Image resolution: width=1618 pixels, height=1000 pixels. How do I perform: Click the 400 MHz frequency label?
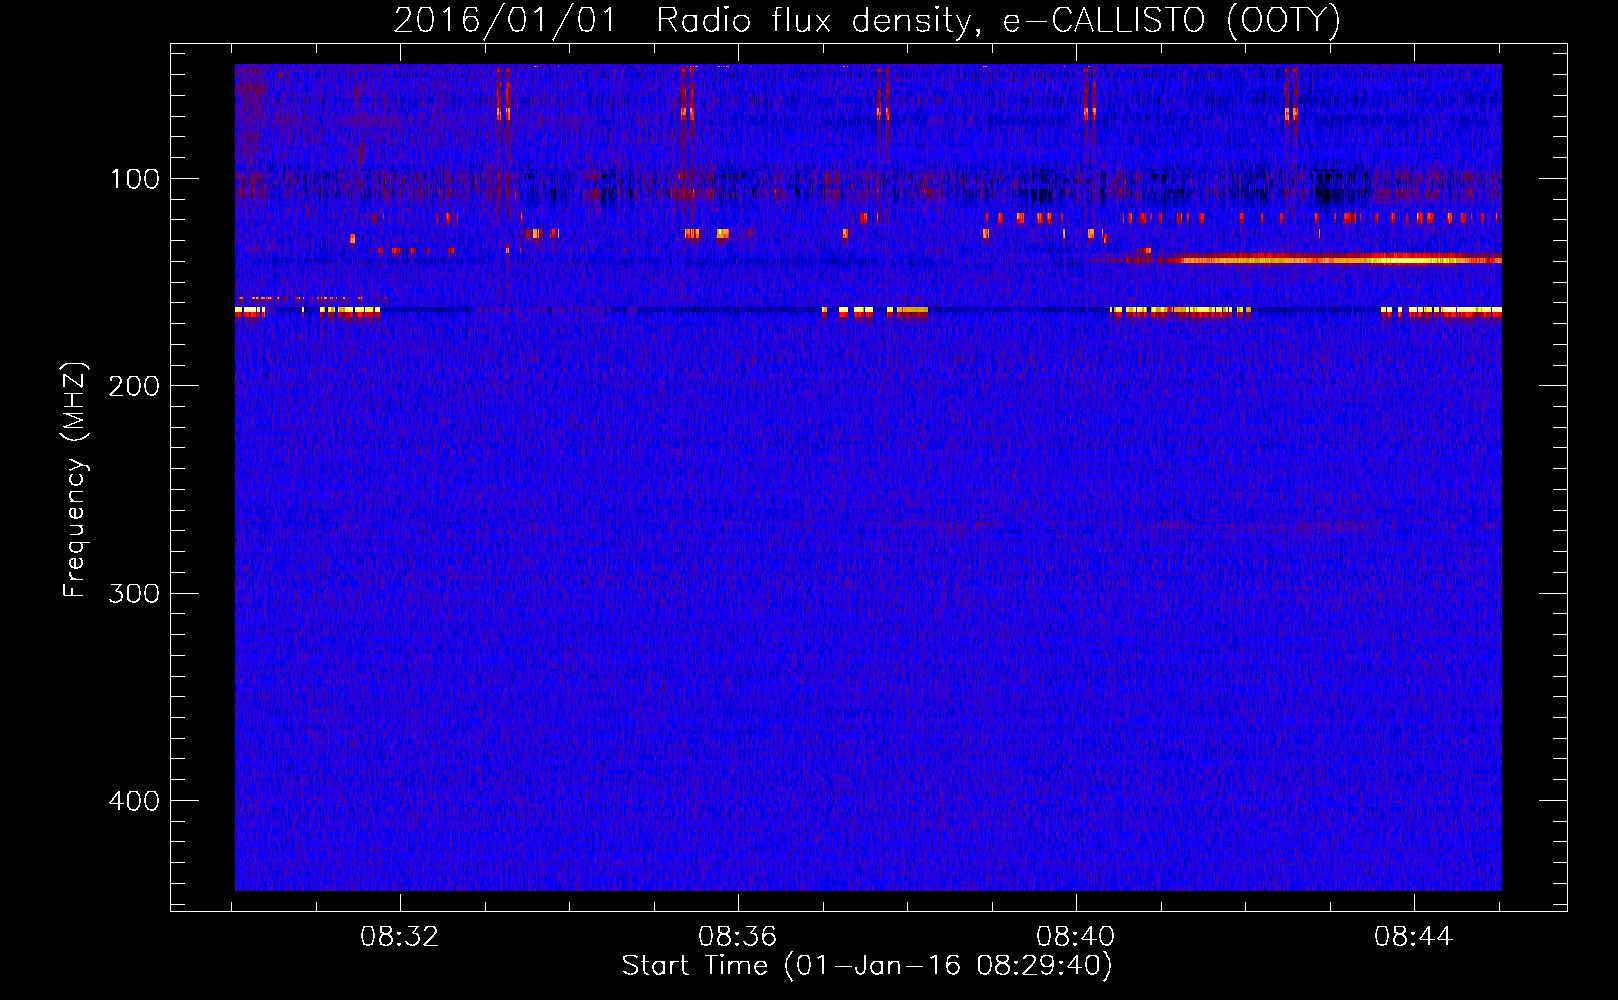134,801
